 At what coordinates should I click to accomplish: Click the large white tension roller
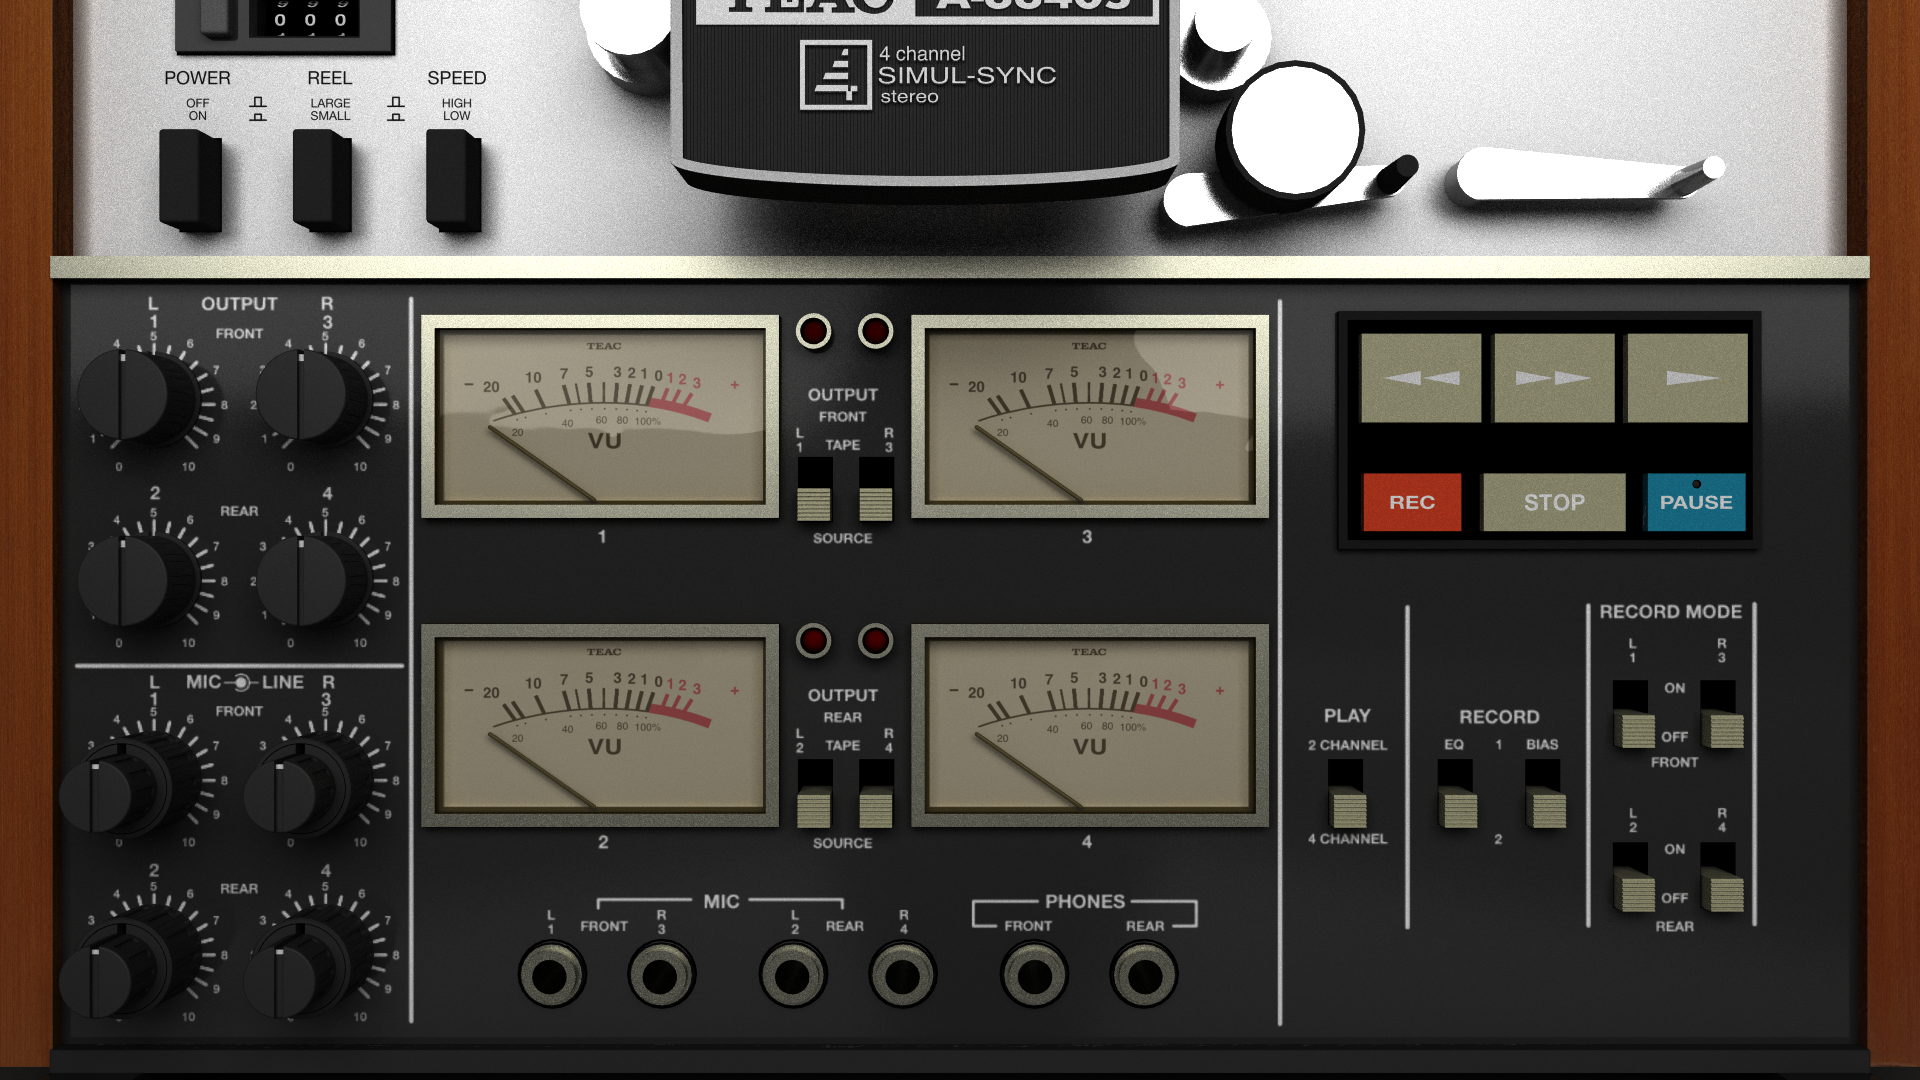1295,129
